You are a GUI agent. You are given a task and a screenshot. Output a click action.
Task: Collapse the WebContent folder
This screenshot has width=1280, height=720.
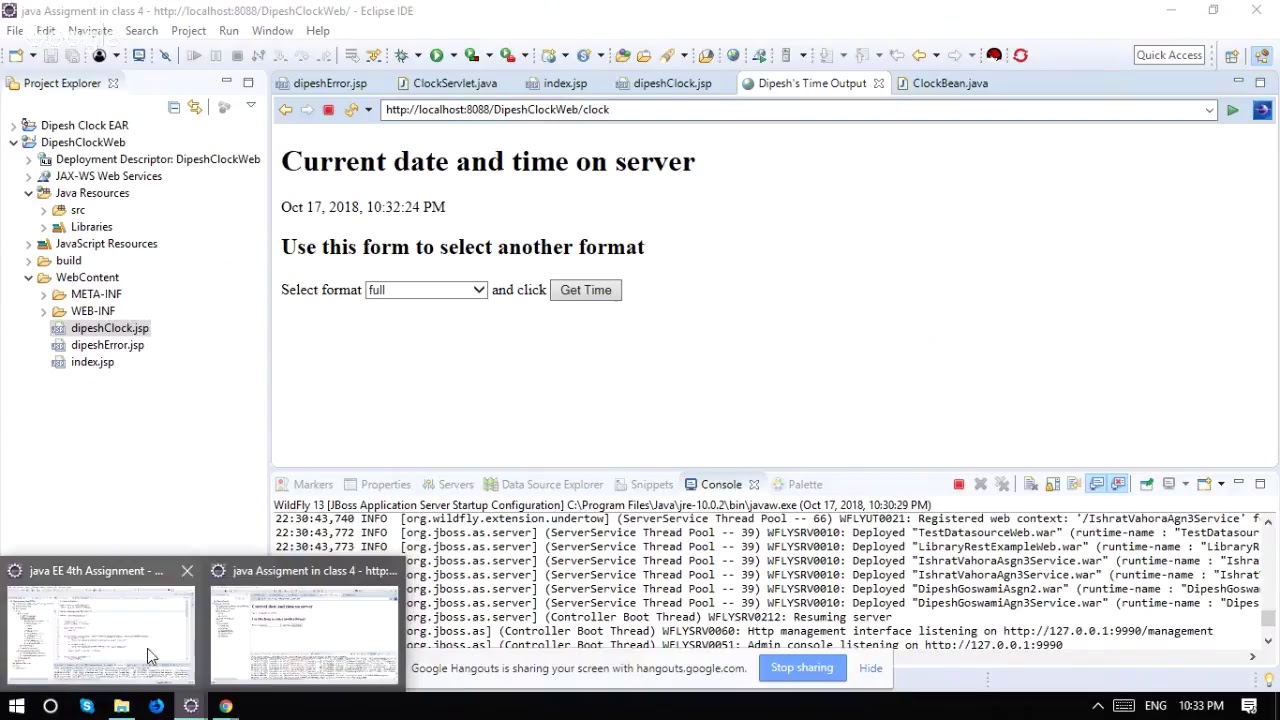28,278
